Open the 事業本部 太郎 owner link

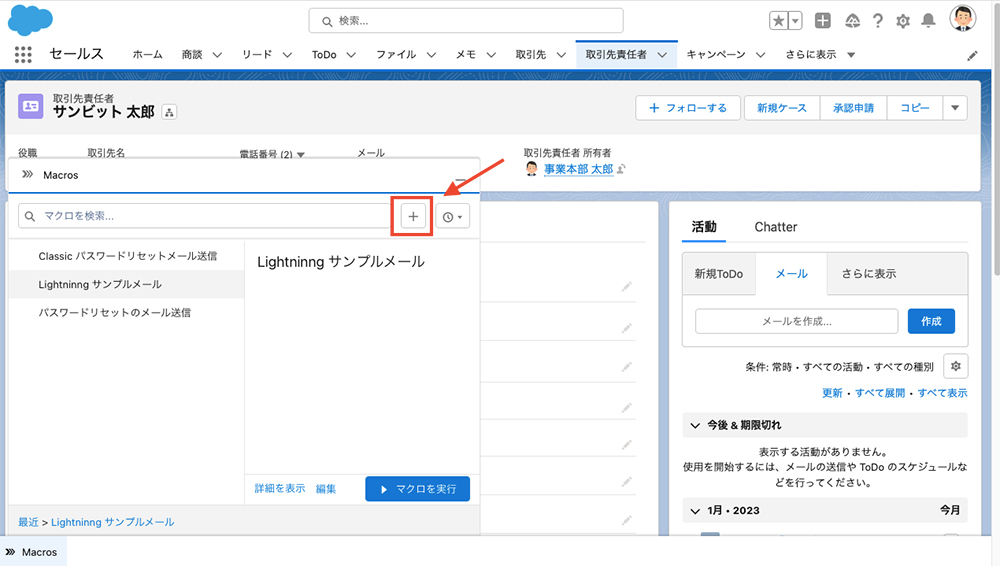(x=578, y=169)
